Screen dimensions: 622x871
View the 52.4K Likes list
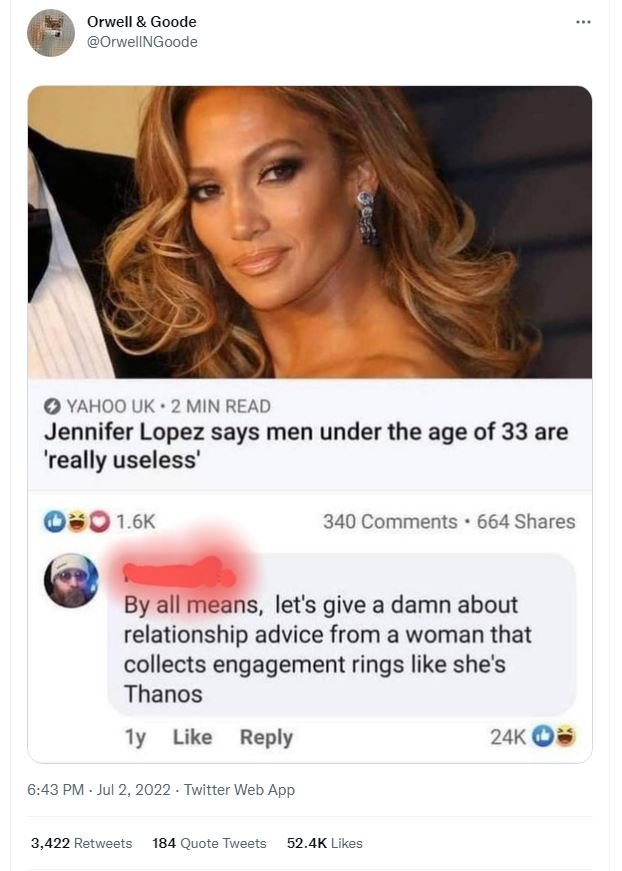click(322, 843)
